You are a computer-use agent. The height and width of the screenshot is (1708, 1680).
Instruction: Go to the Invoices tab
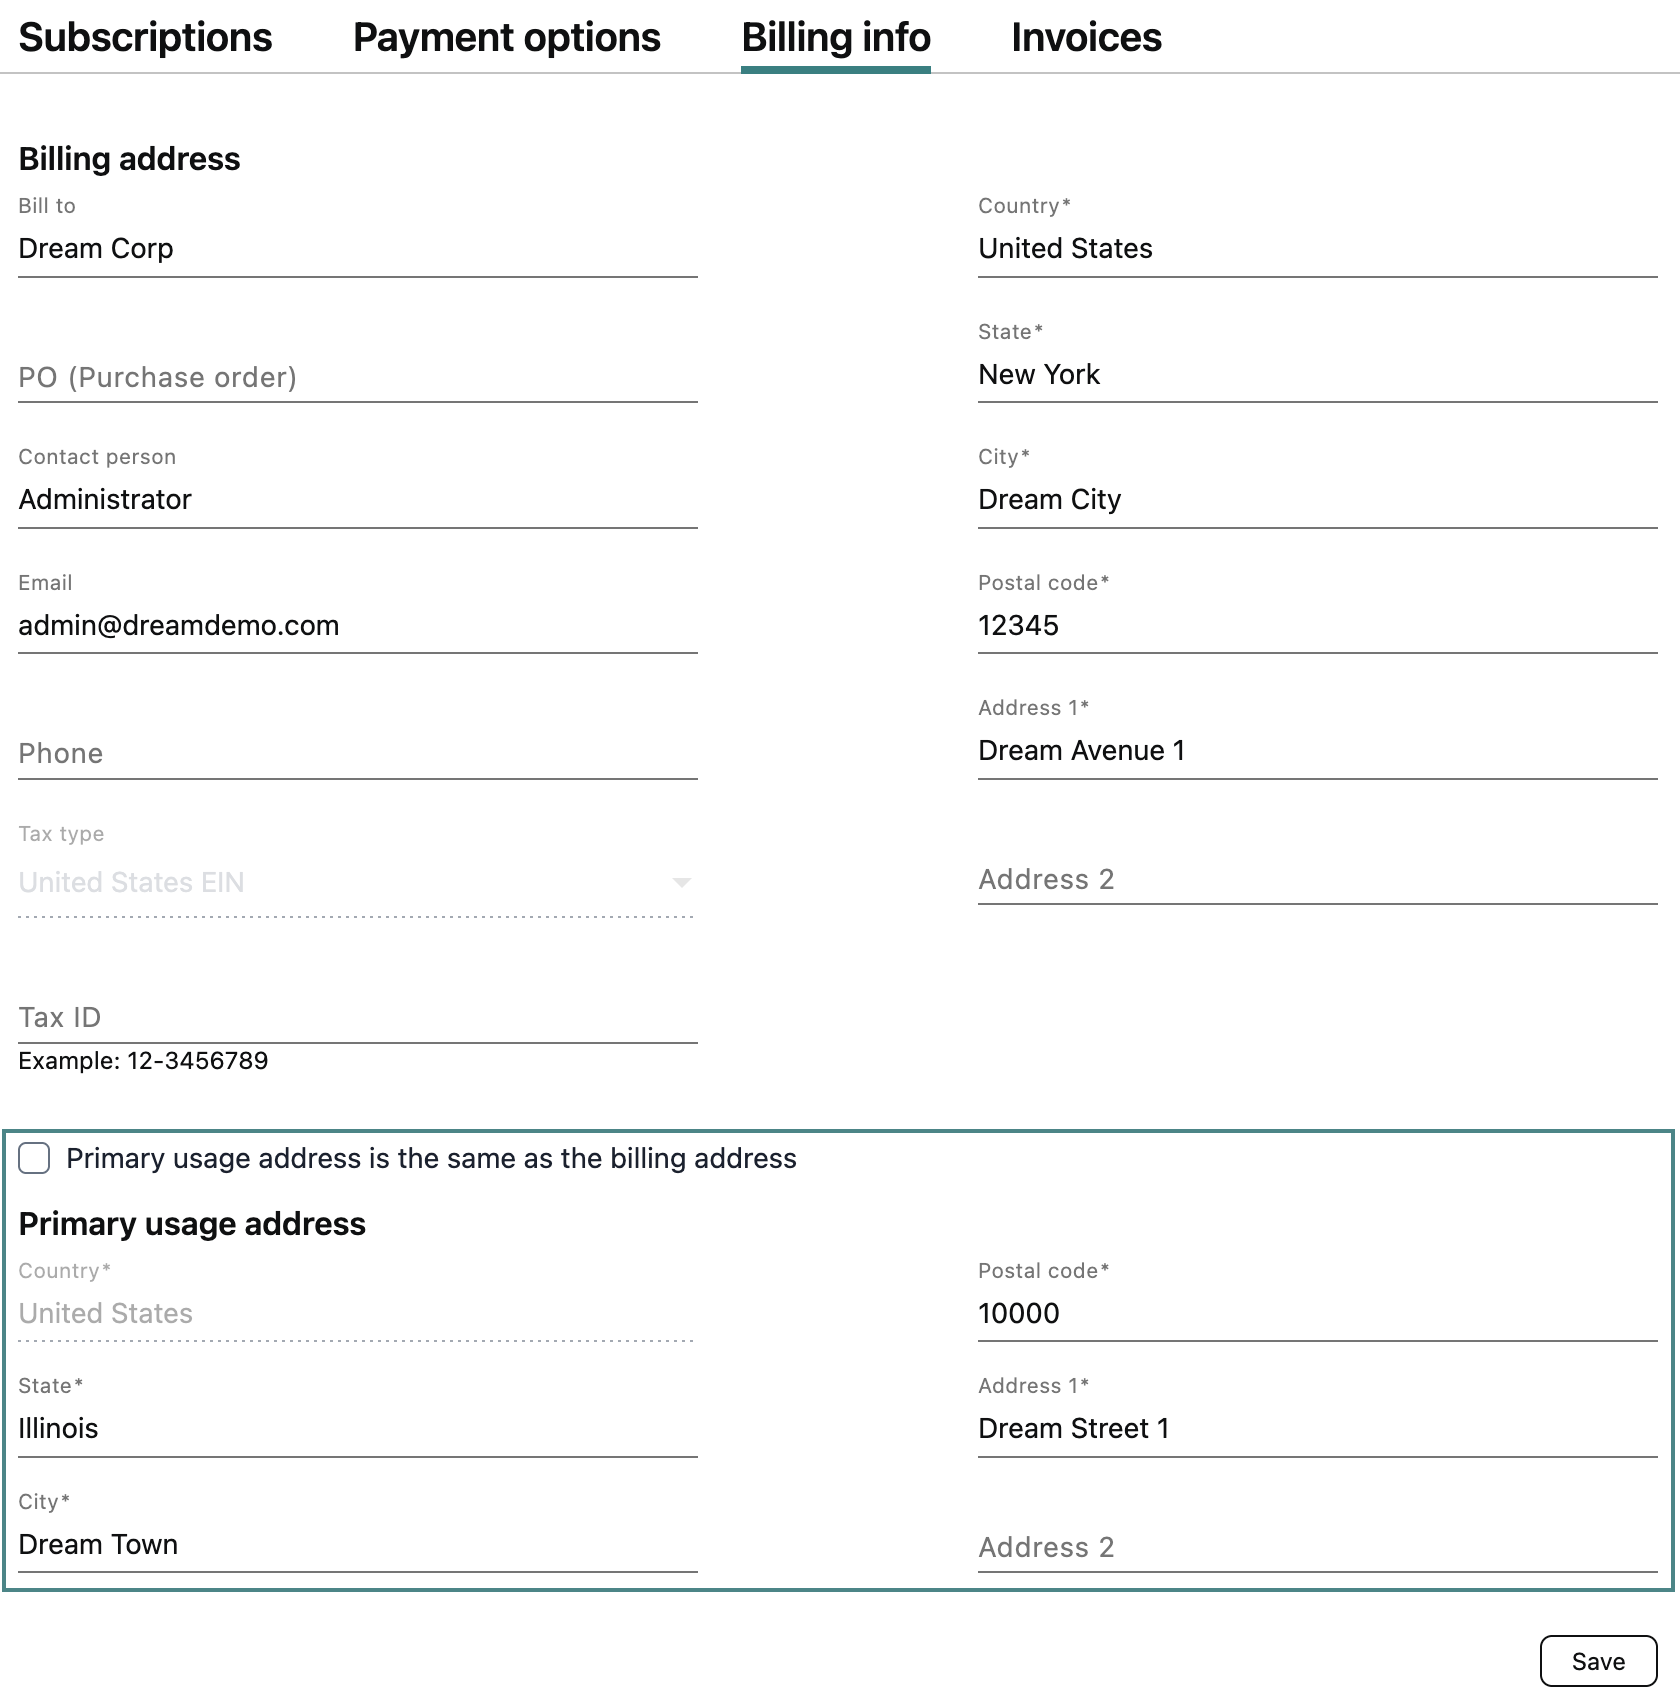click(x=1086, y=38)
